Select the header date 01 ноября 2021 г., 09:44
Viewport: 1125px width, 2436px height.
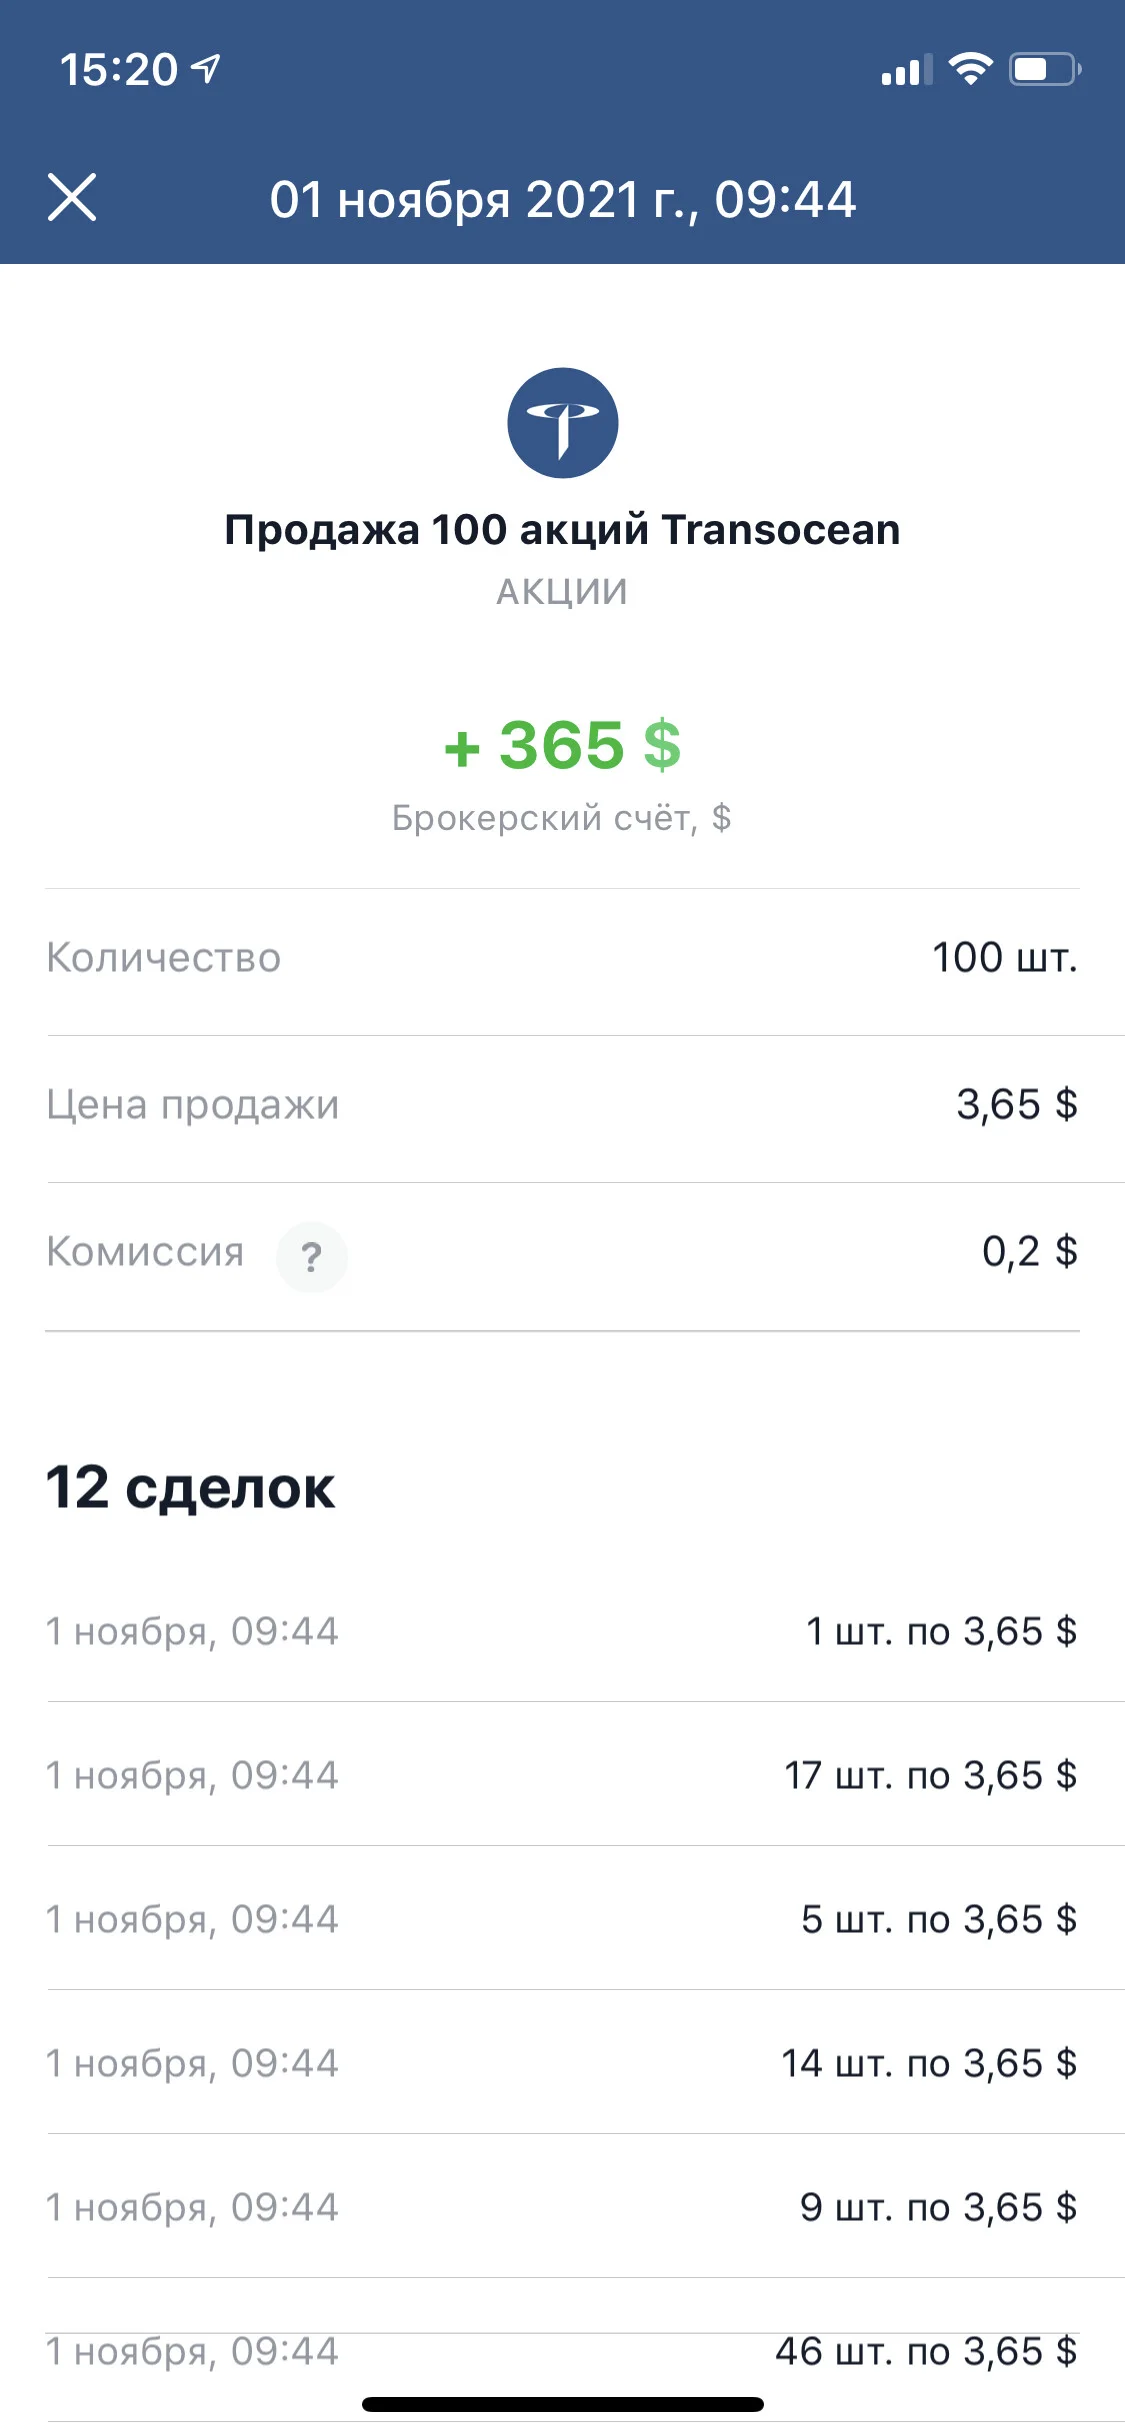563,200
